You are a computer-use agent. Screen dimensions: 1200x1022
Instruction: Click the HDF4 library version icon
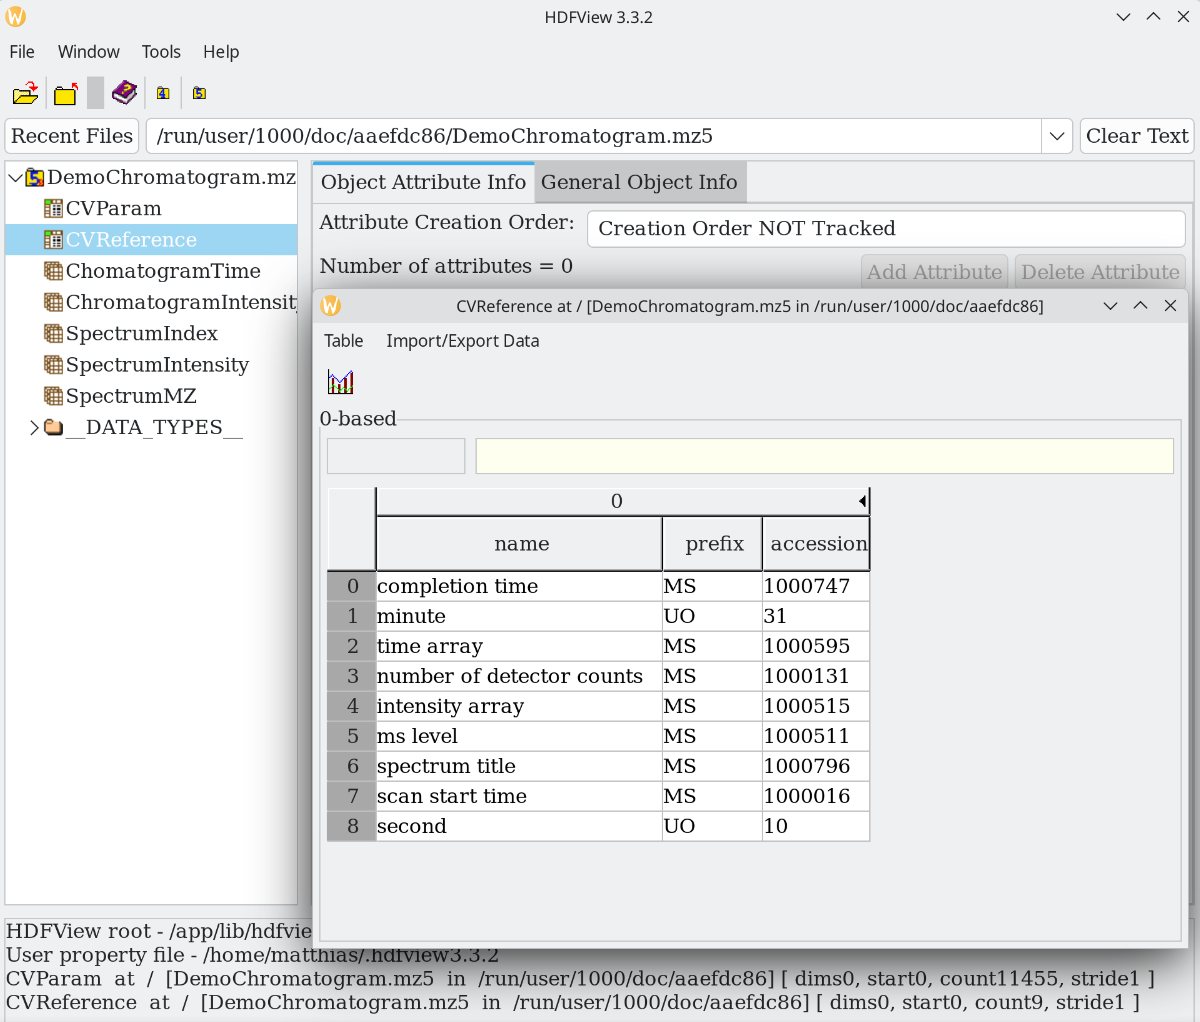(163, 93)
